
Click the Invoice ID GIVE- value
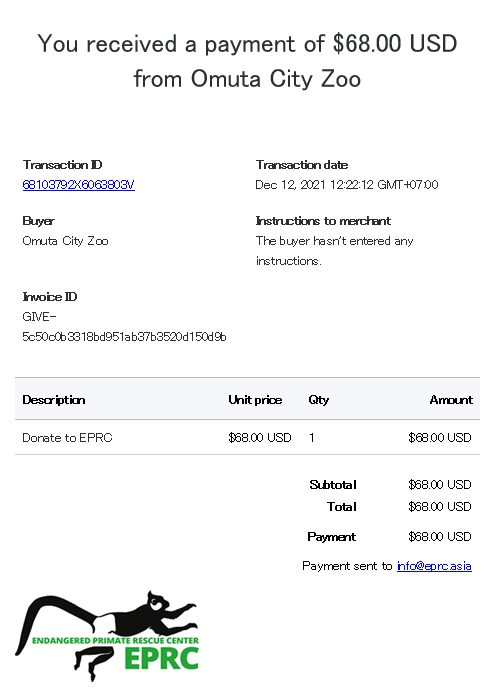[124, 327]
